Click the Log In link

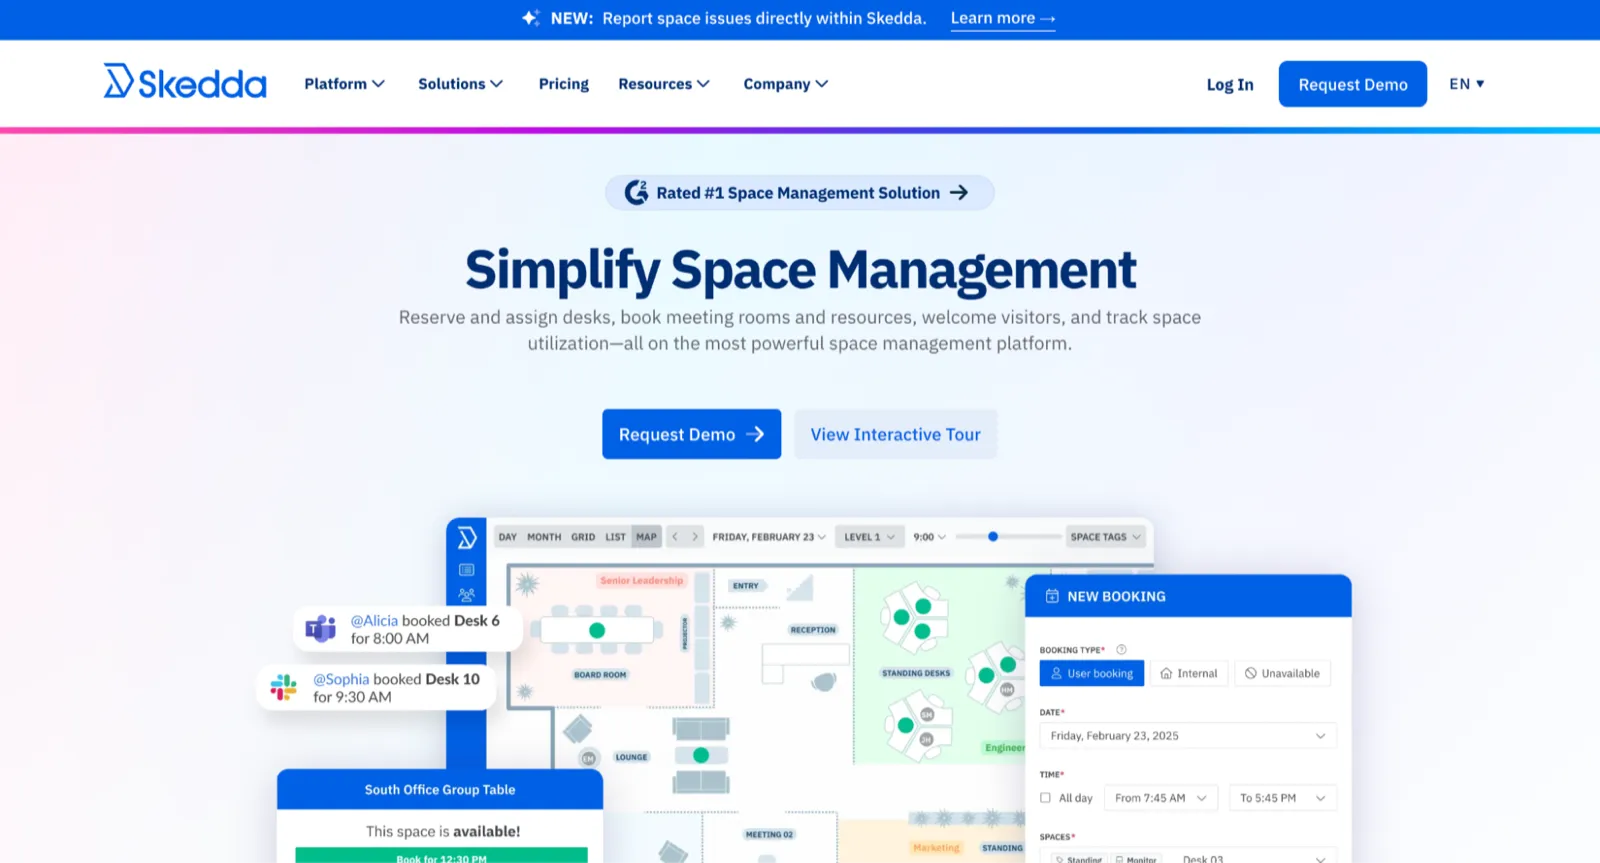[x=1230, y=85]
